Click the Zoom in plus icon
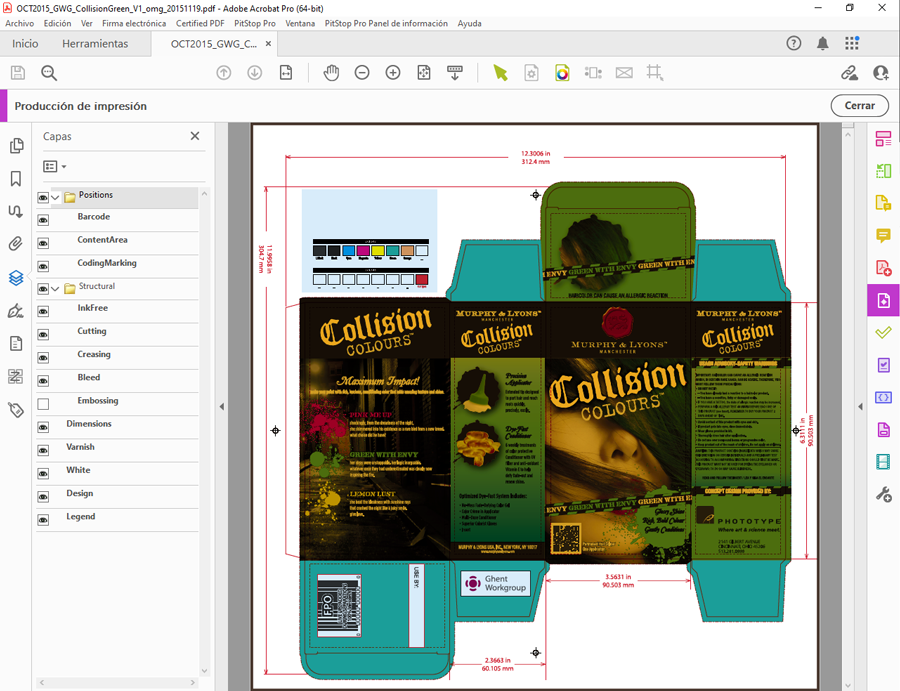This screenshot has width=900, height=691. click(393, 73)
